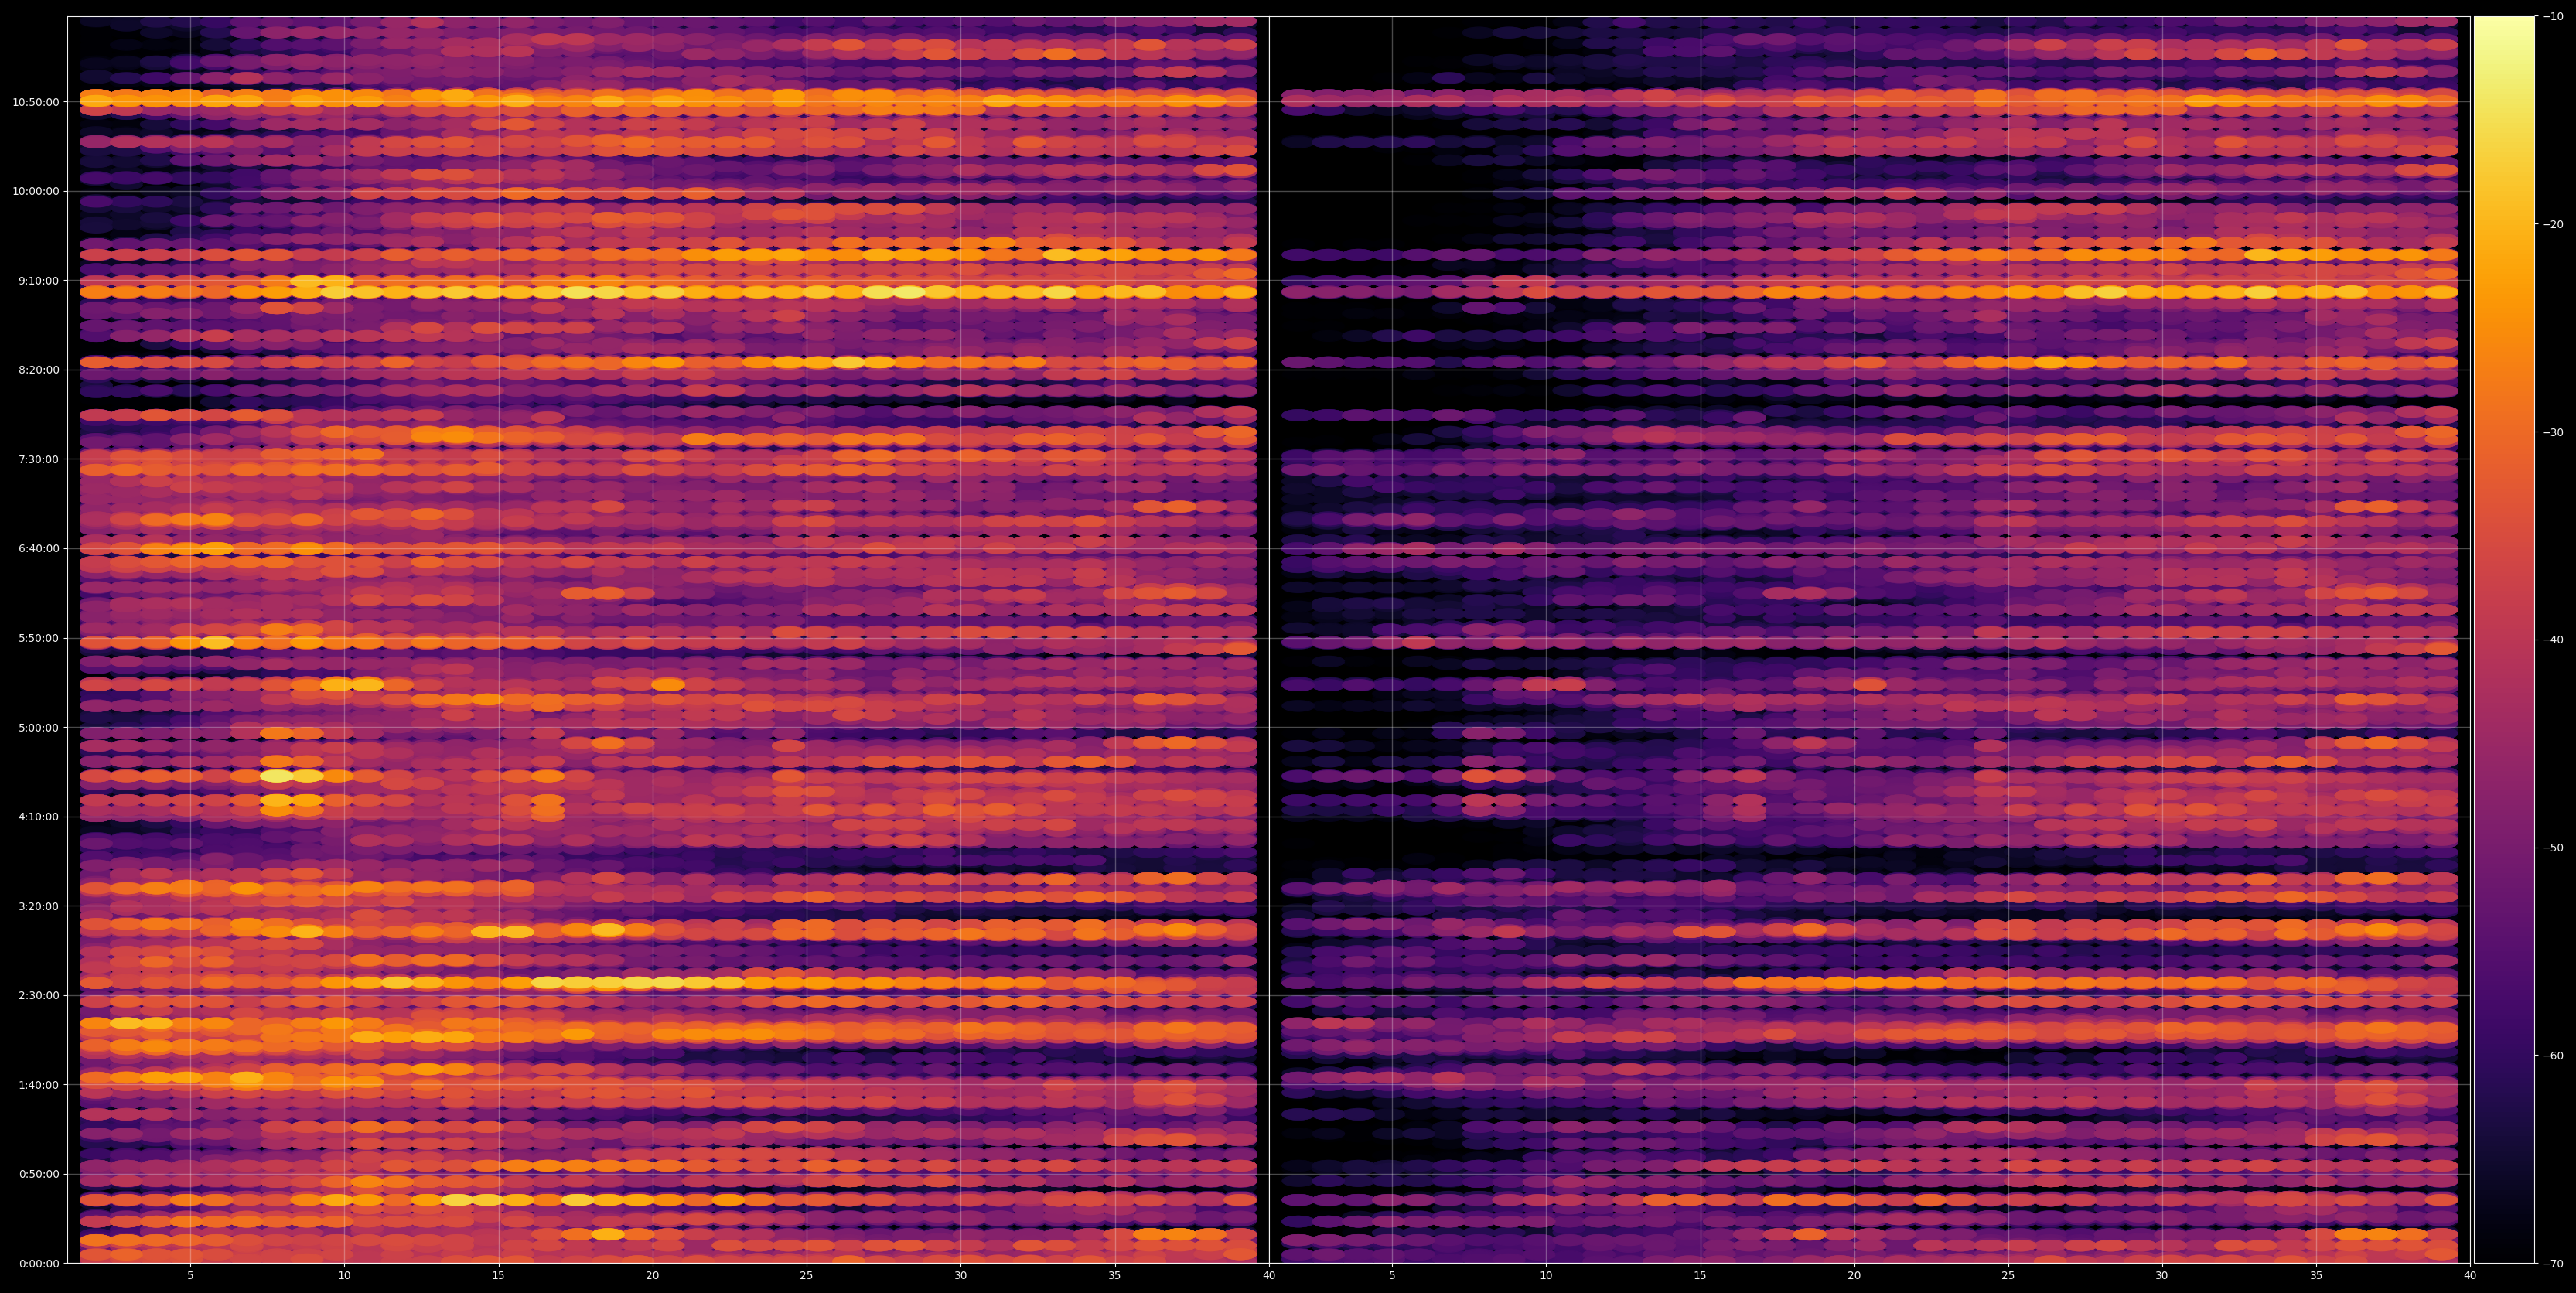Click x-axis tick 30 of the right heatmap
The height and width of the screenshot is (1293, 2576).
point(2162,1276)
